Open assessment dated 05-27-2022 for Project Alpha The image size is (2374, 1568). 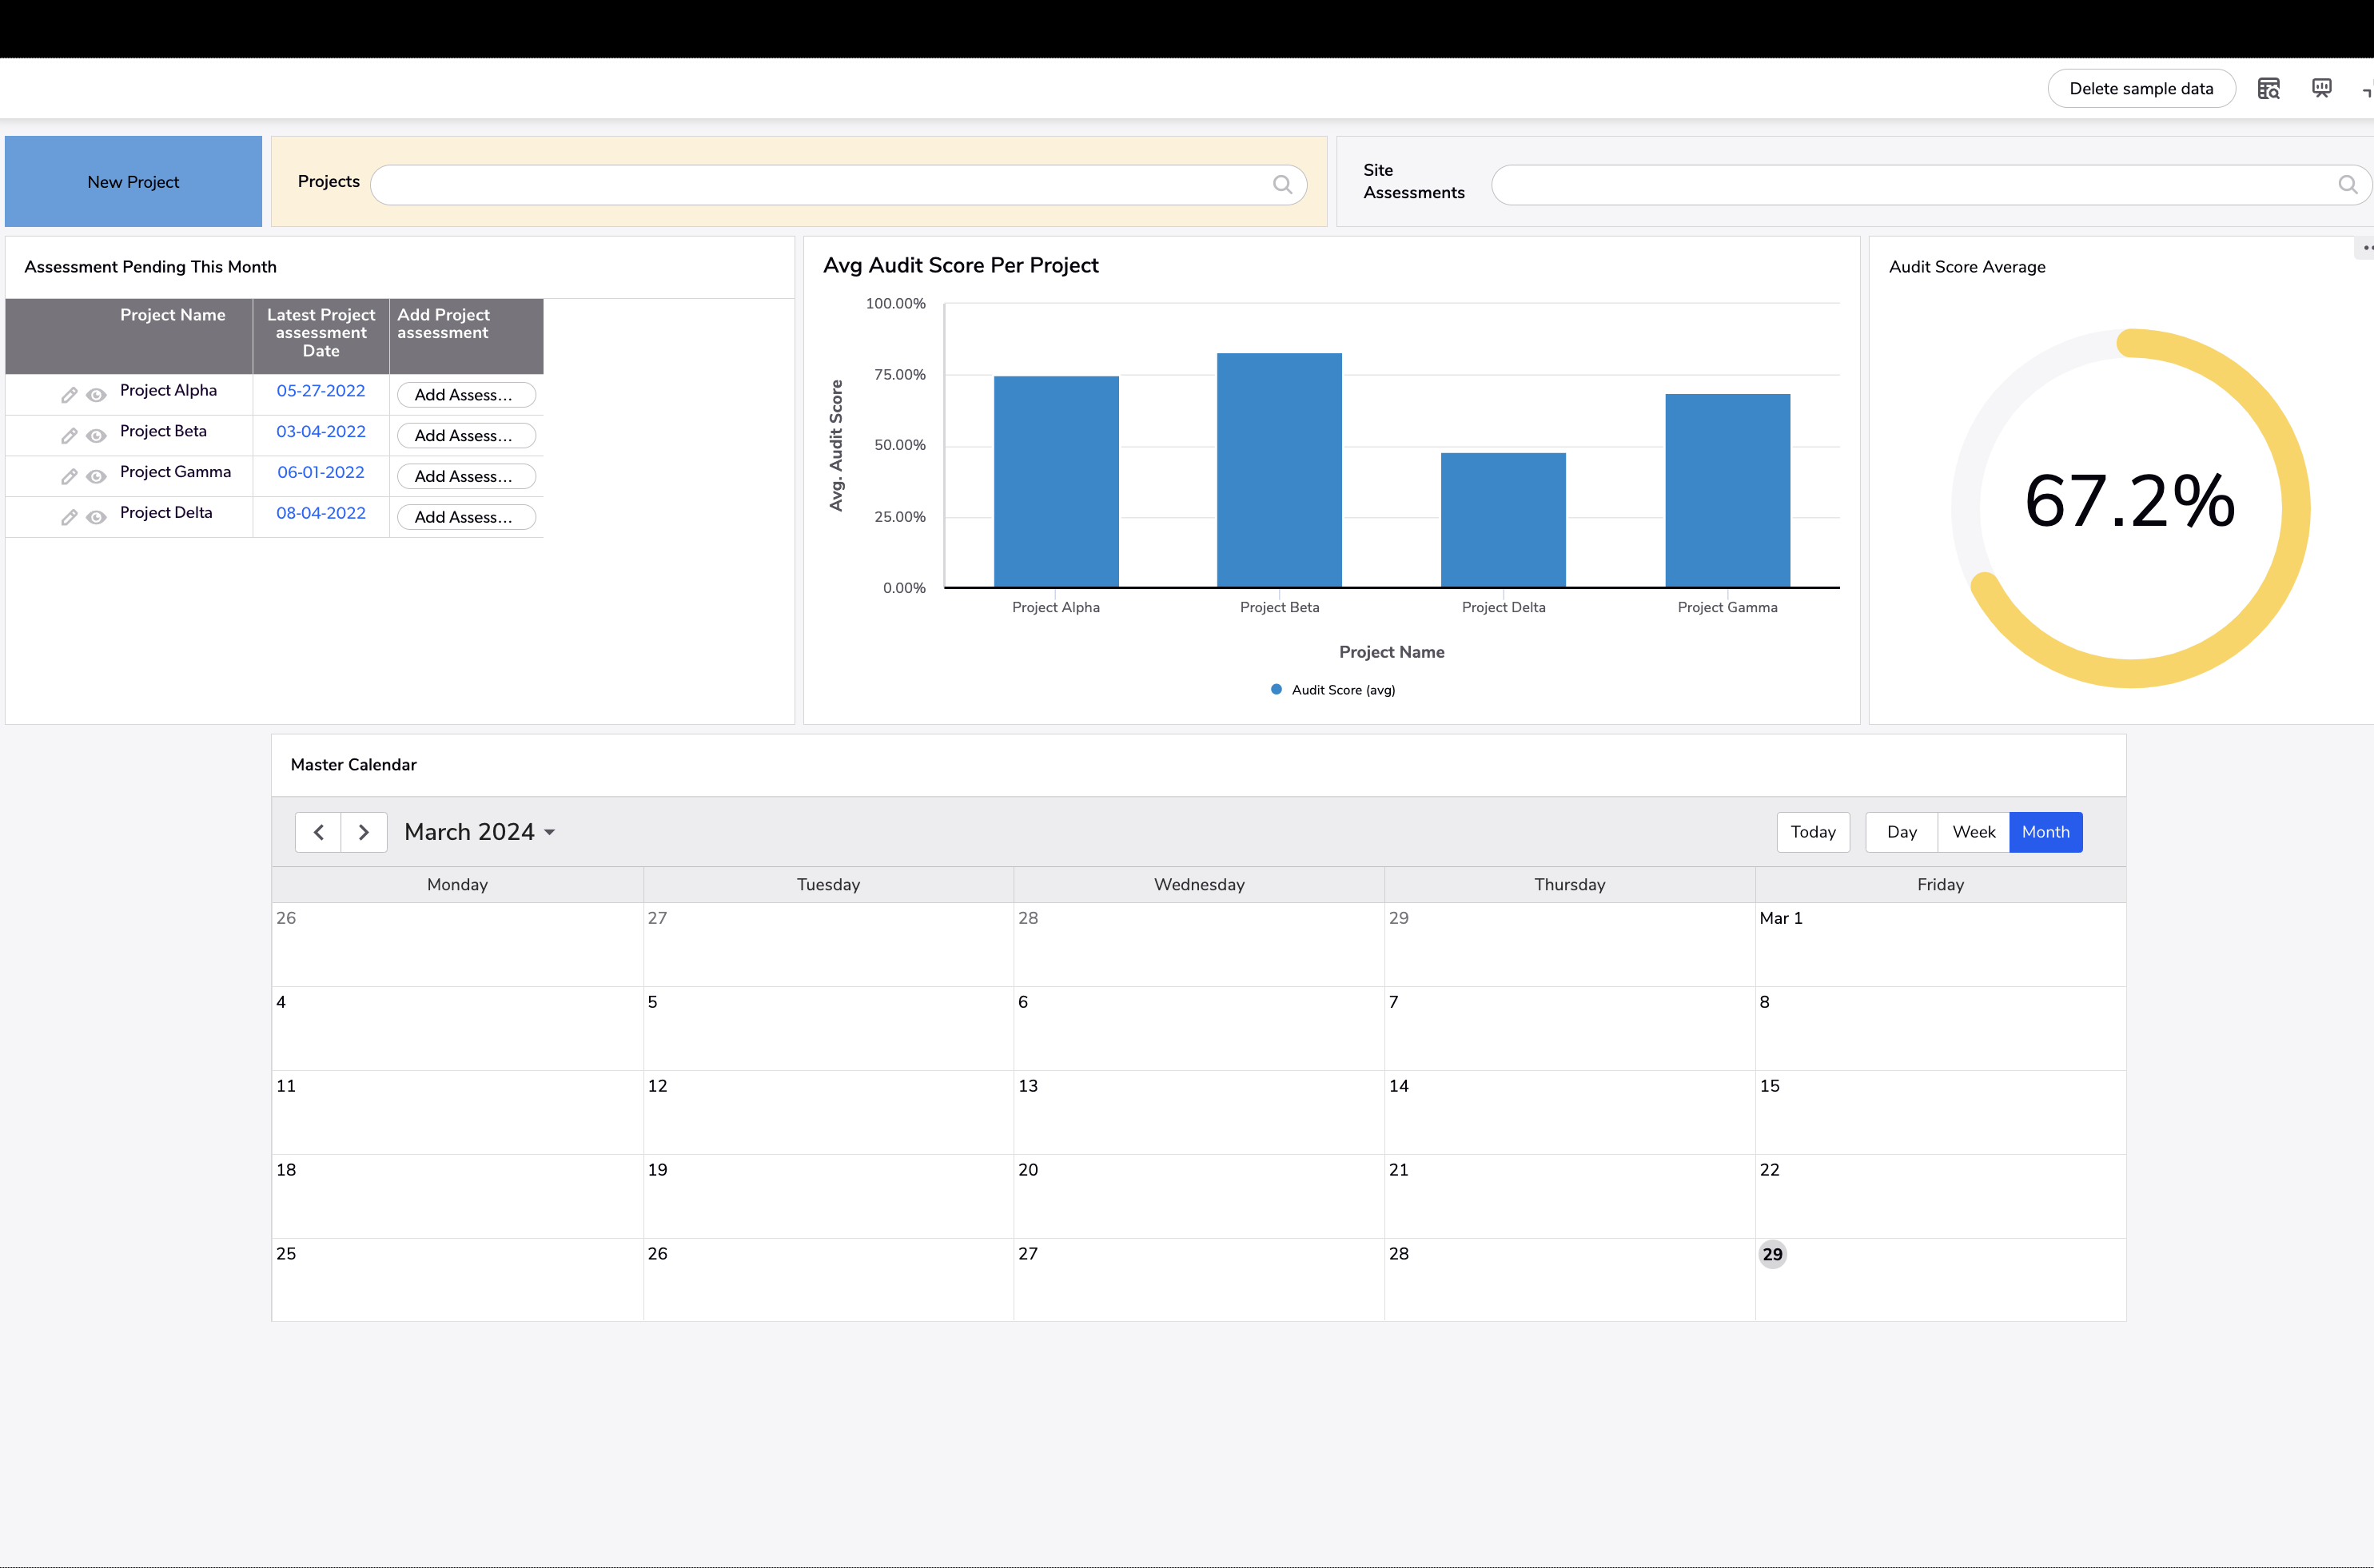[x=321, y=391]
